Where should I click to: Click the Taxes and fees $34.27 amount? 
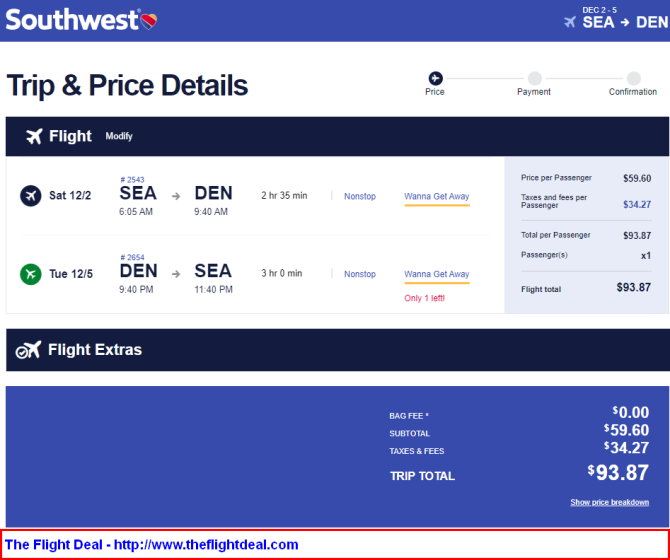pos(637,205)
